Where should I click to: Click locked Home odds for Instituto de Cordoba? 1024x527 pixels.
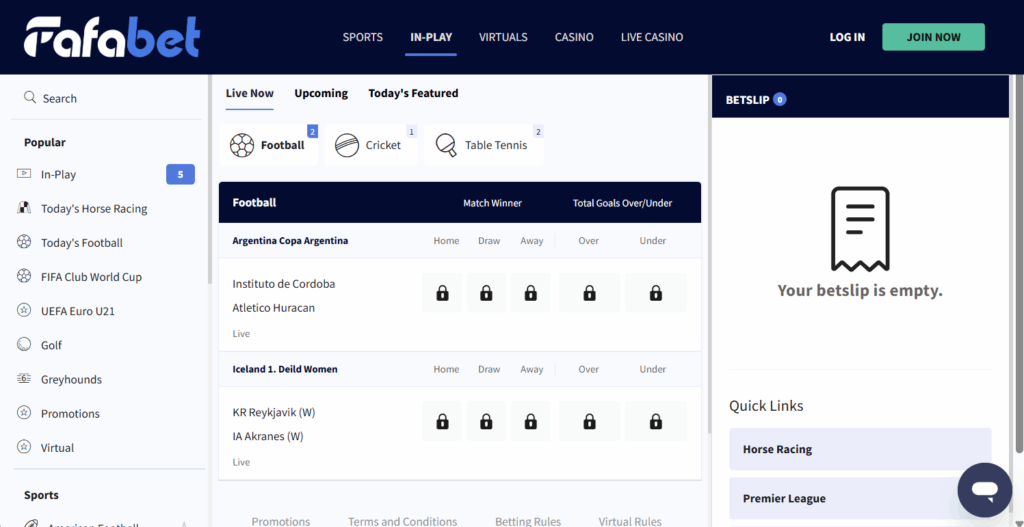[442, 293]
